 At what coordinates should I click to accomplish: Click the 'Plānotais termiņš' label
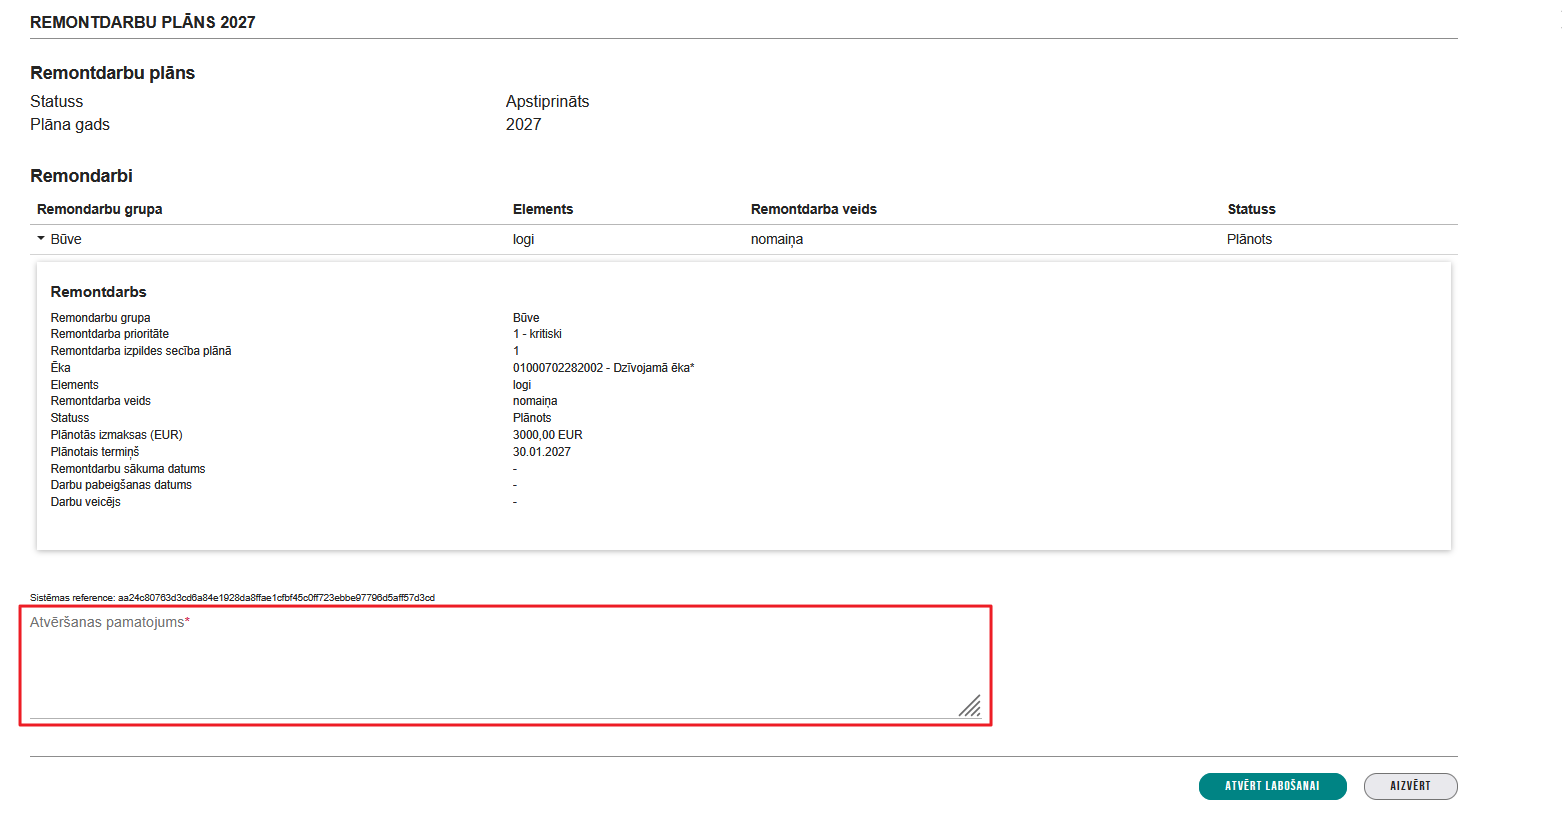tap(95, 452)
